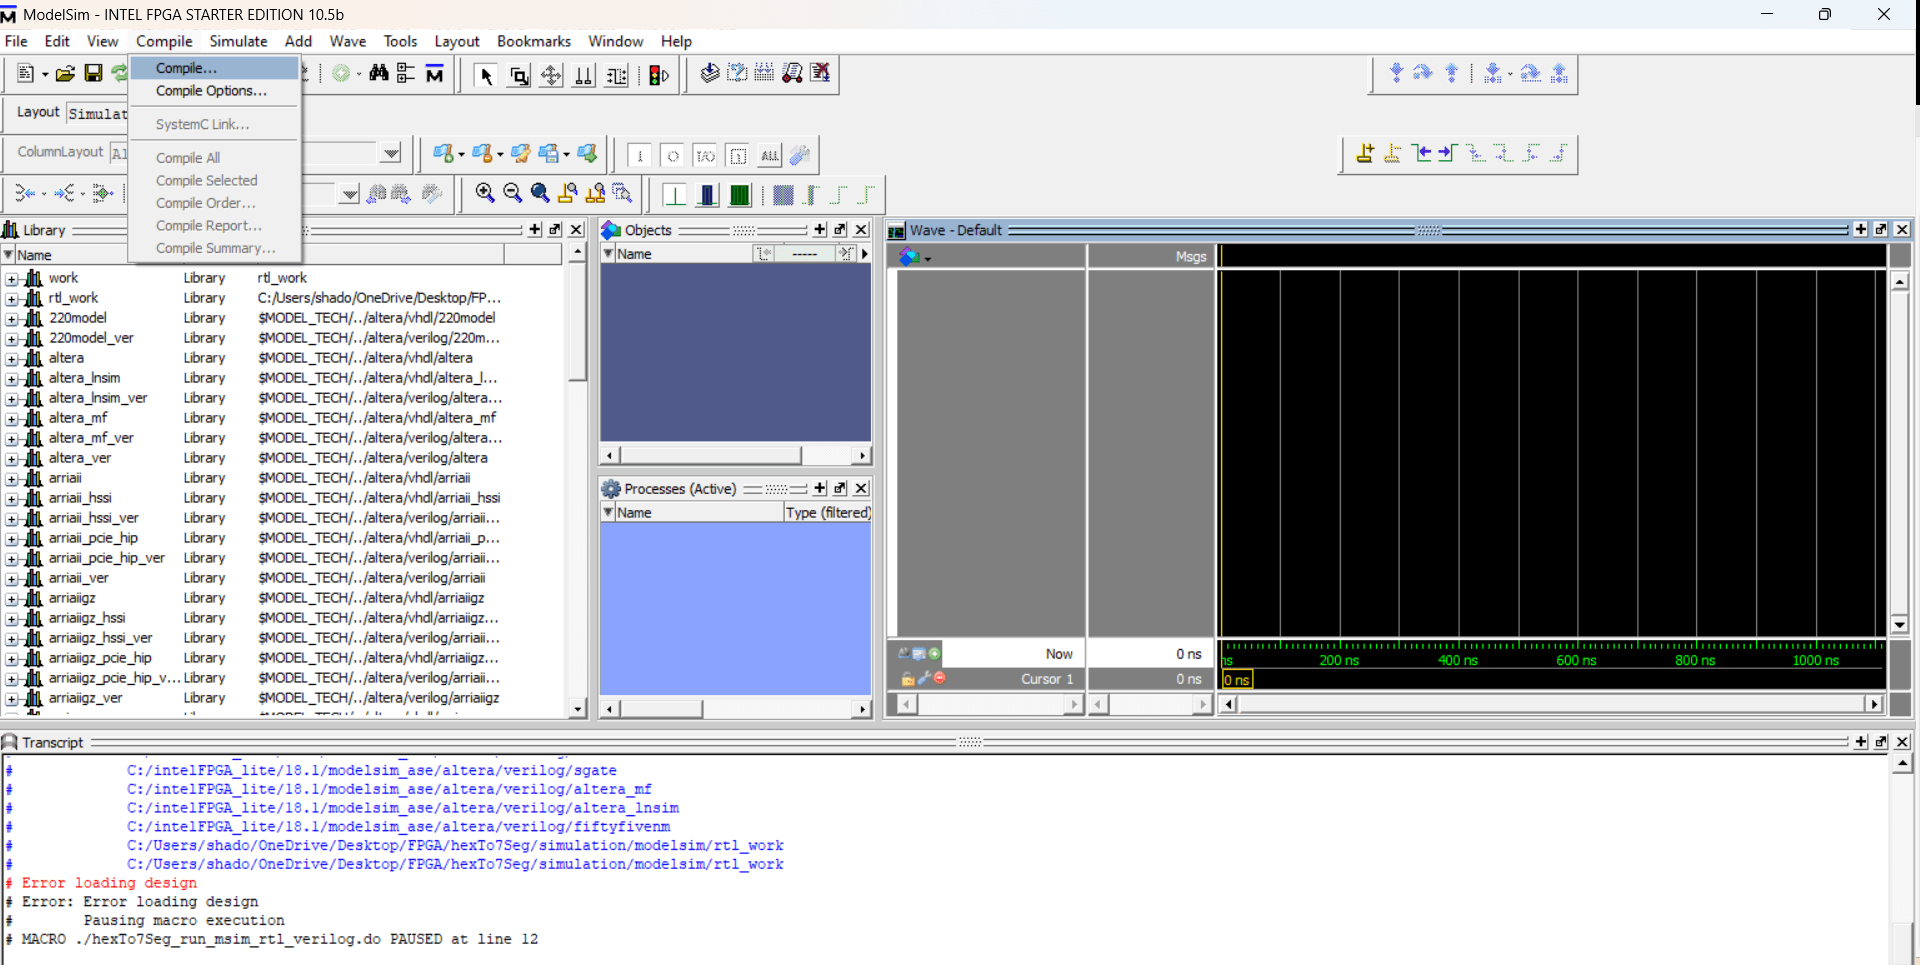Screen dimensions: 1920x965
Task: Click the Processes 'Type (filtered)' column header
Action: (827, 513)
